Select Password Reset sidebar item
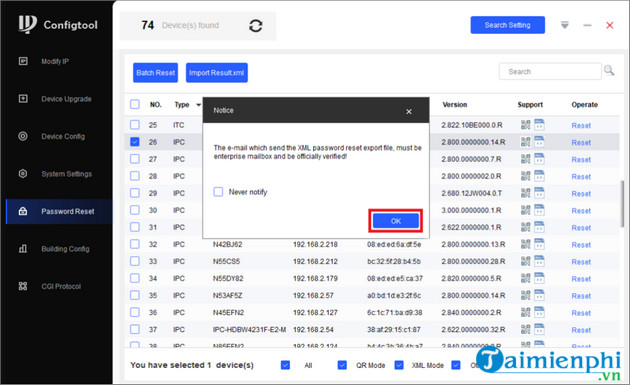The width and height of the screenshot is (630, 385). click(59, 211)
